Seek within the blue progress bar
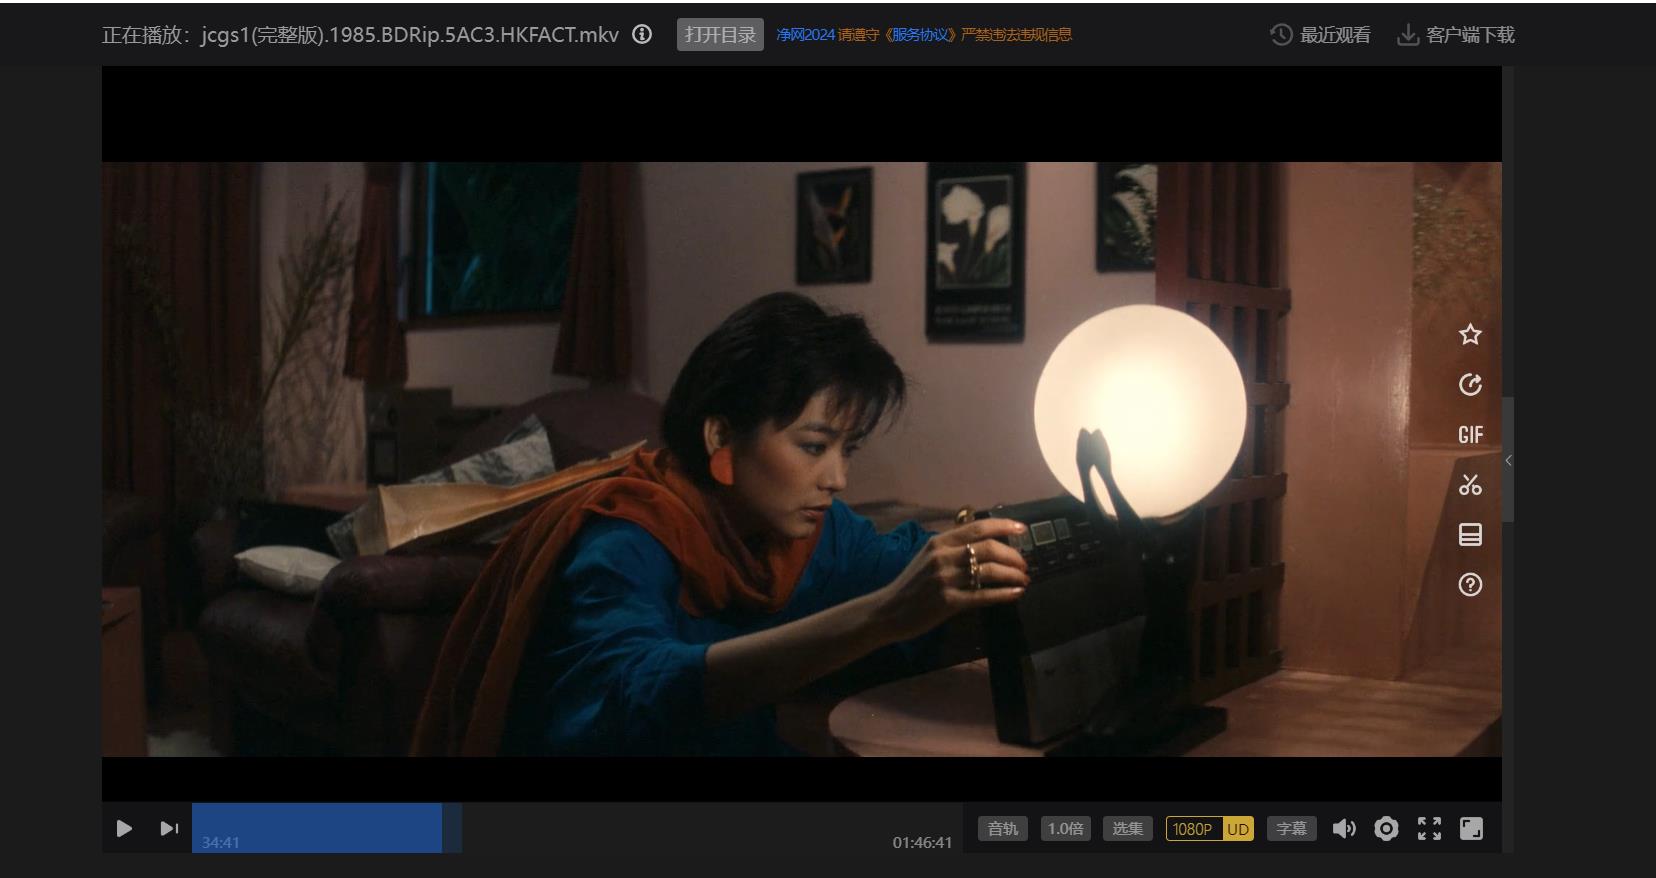1656x878 pixels. click(317, 826)
